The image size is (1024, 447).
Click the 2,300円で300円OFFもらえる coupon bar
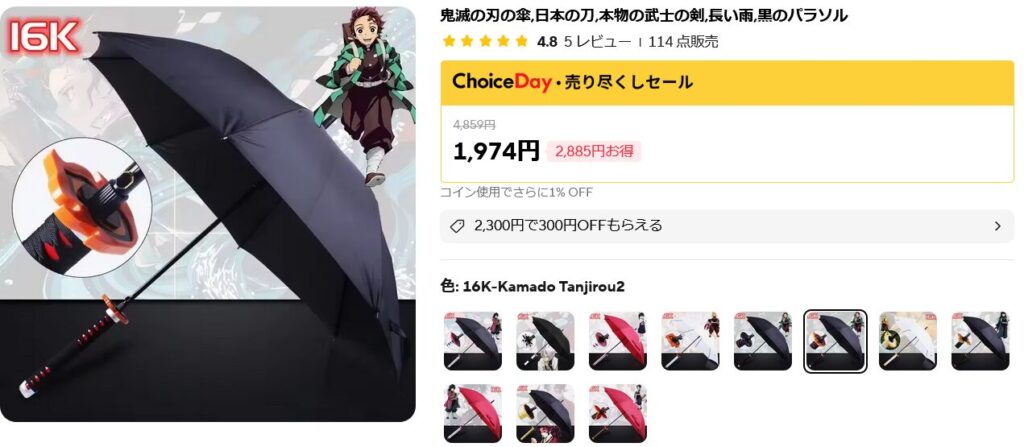(x=727, y=226)
